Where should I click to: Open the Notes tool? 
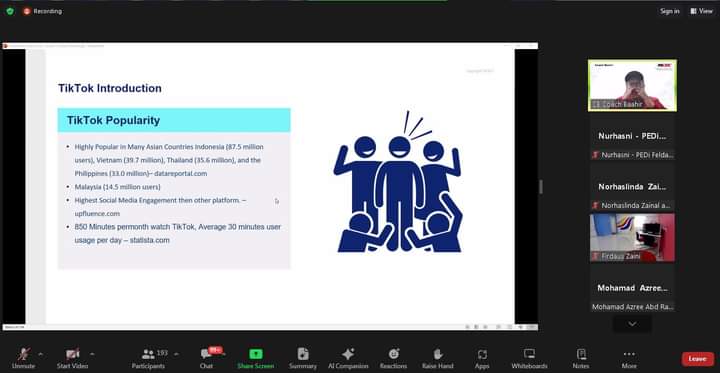click(x=581, y=359)
